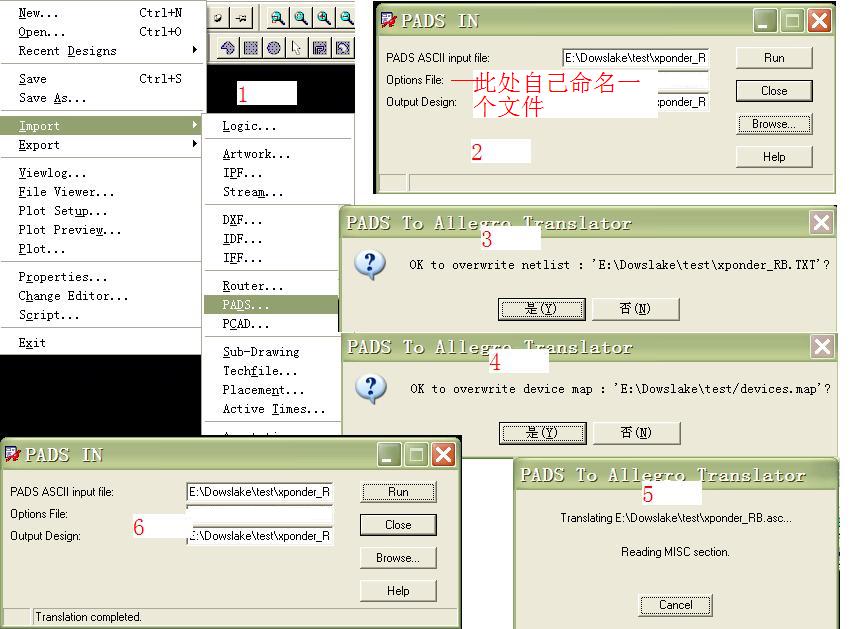The image size is (852, 629).
Task: Focus PADS ASCII input file field, upper window
Action: 635,58
